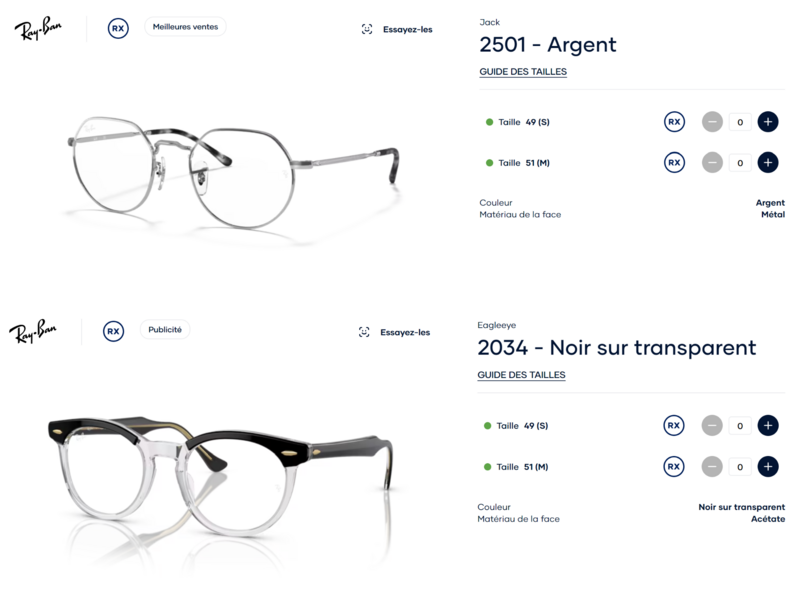Increase quantity for Jack Taille 51 (M)
Viewport: 800px width, 600px height.
(768, 163)
